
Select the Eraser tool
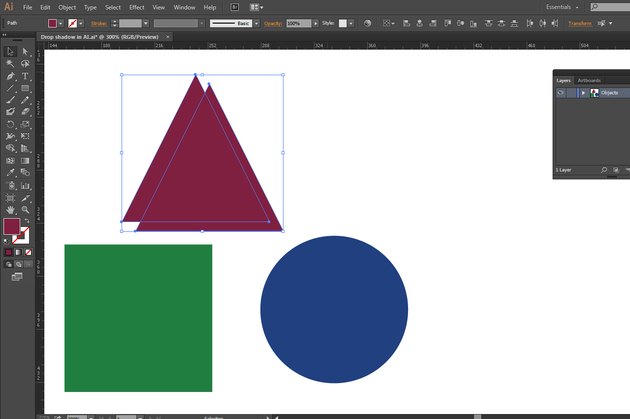click(x=25, y=112)
